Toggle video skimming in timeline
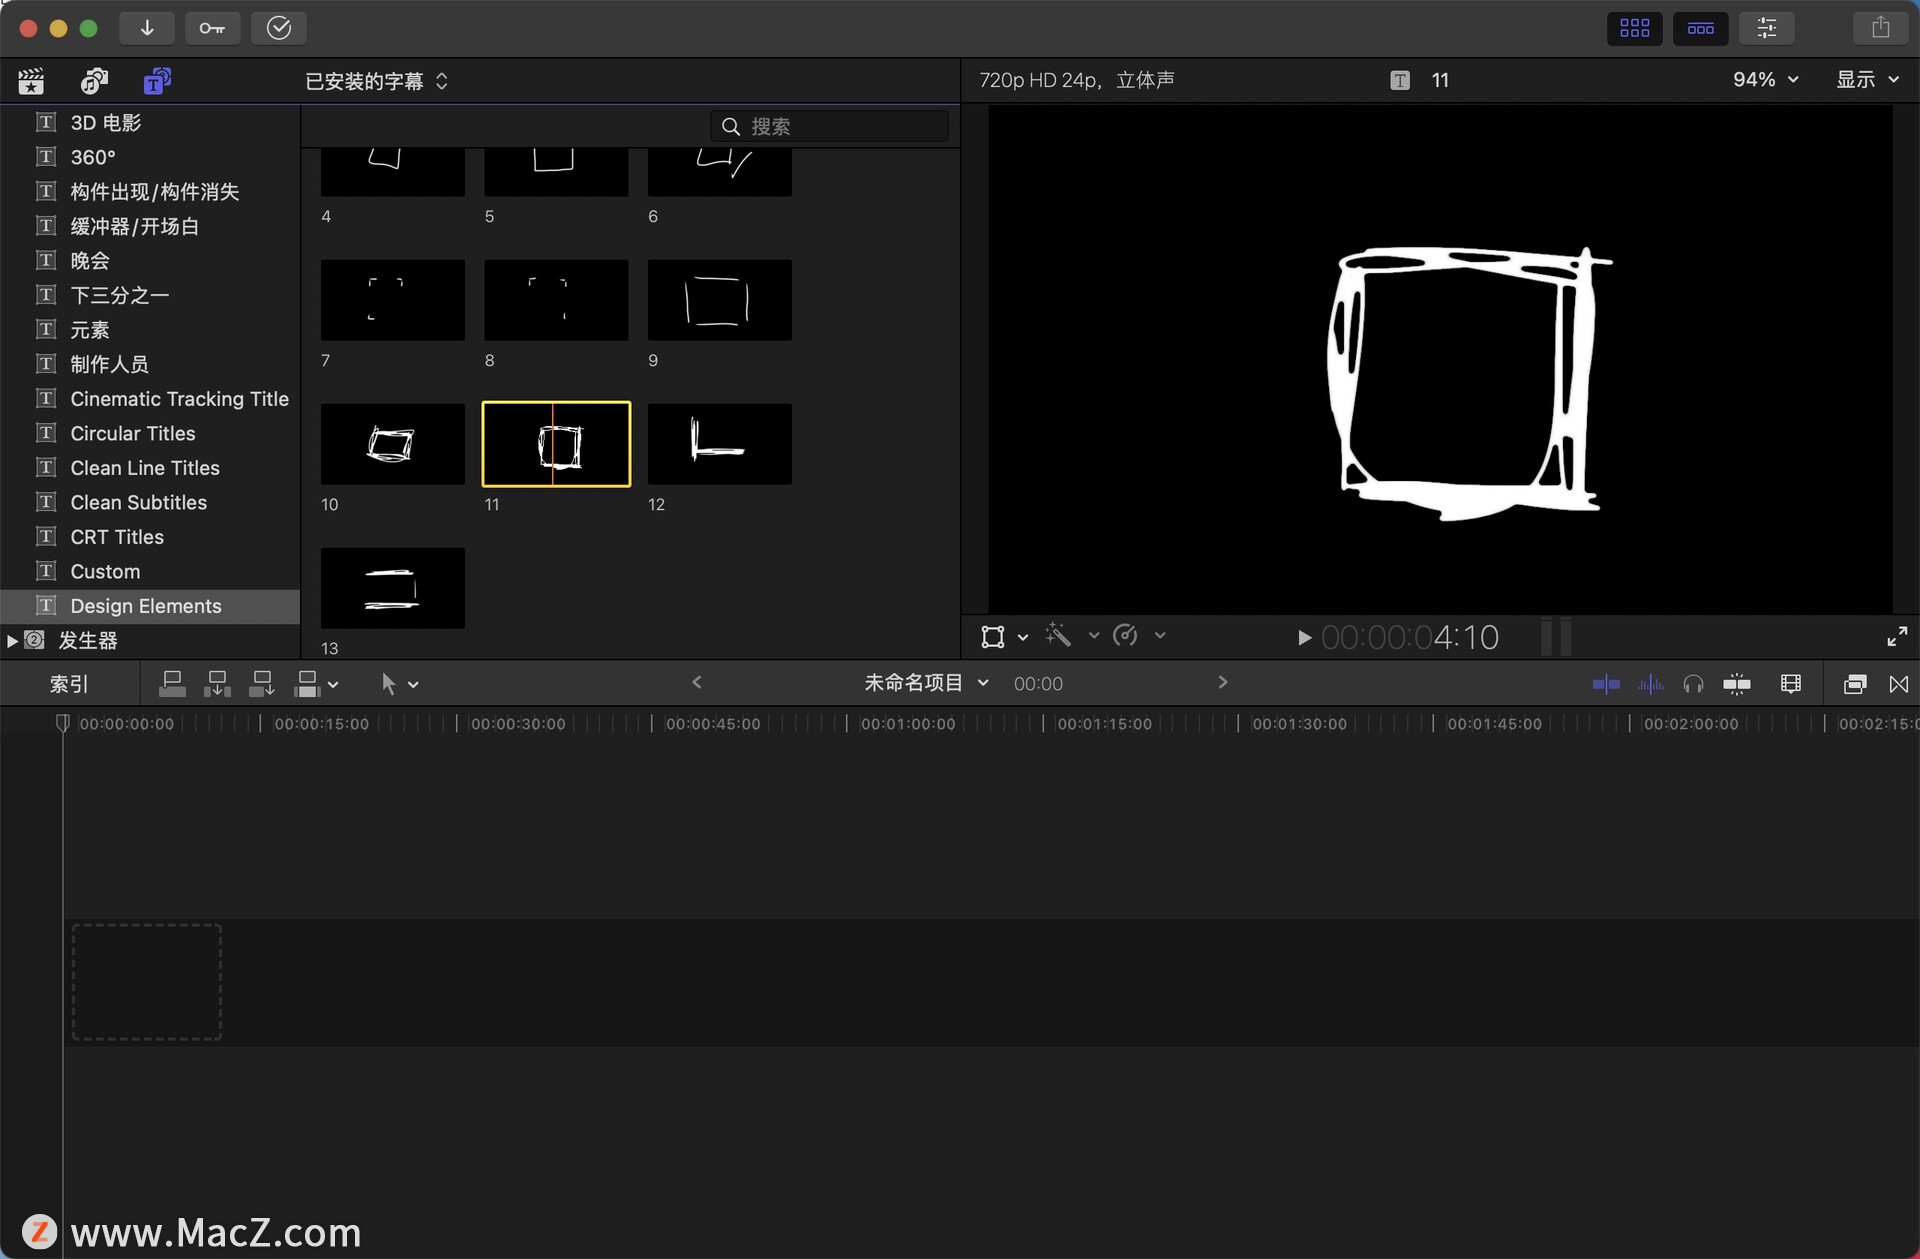The height and width of the screenshot is (1259, 1920). click(x=1606, y=684)
